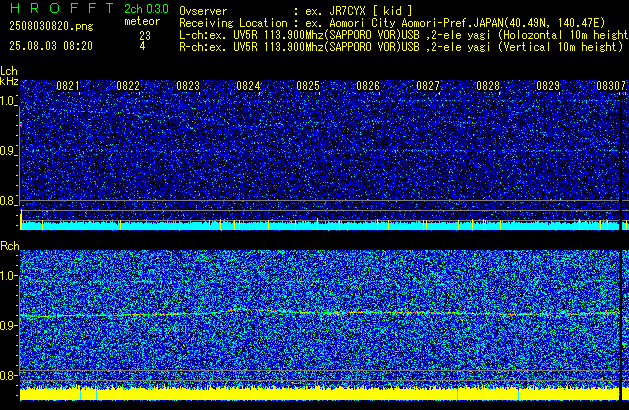Click the kHz axis unit label
629x410 pixels.
(9, 81)
